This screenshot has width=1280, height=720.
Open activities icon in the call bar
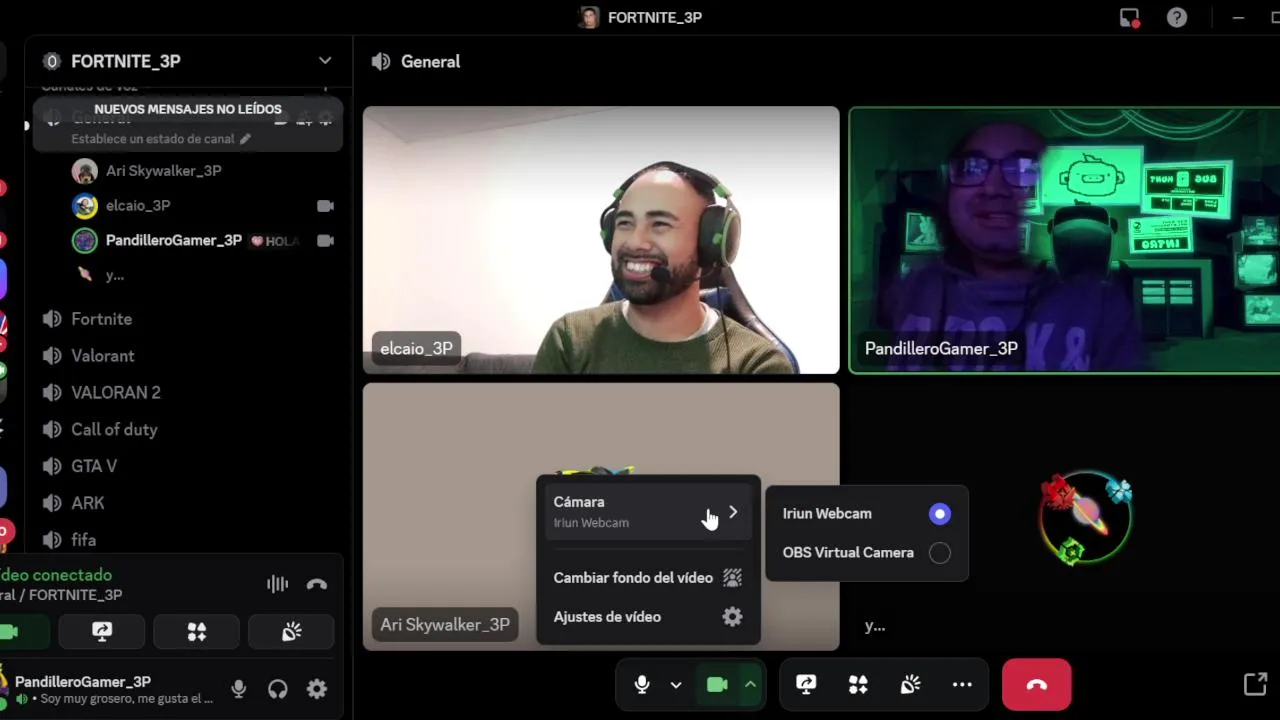(x=858, y=685)
